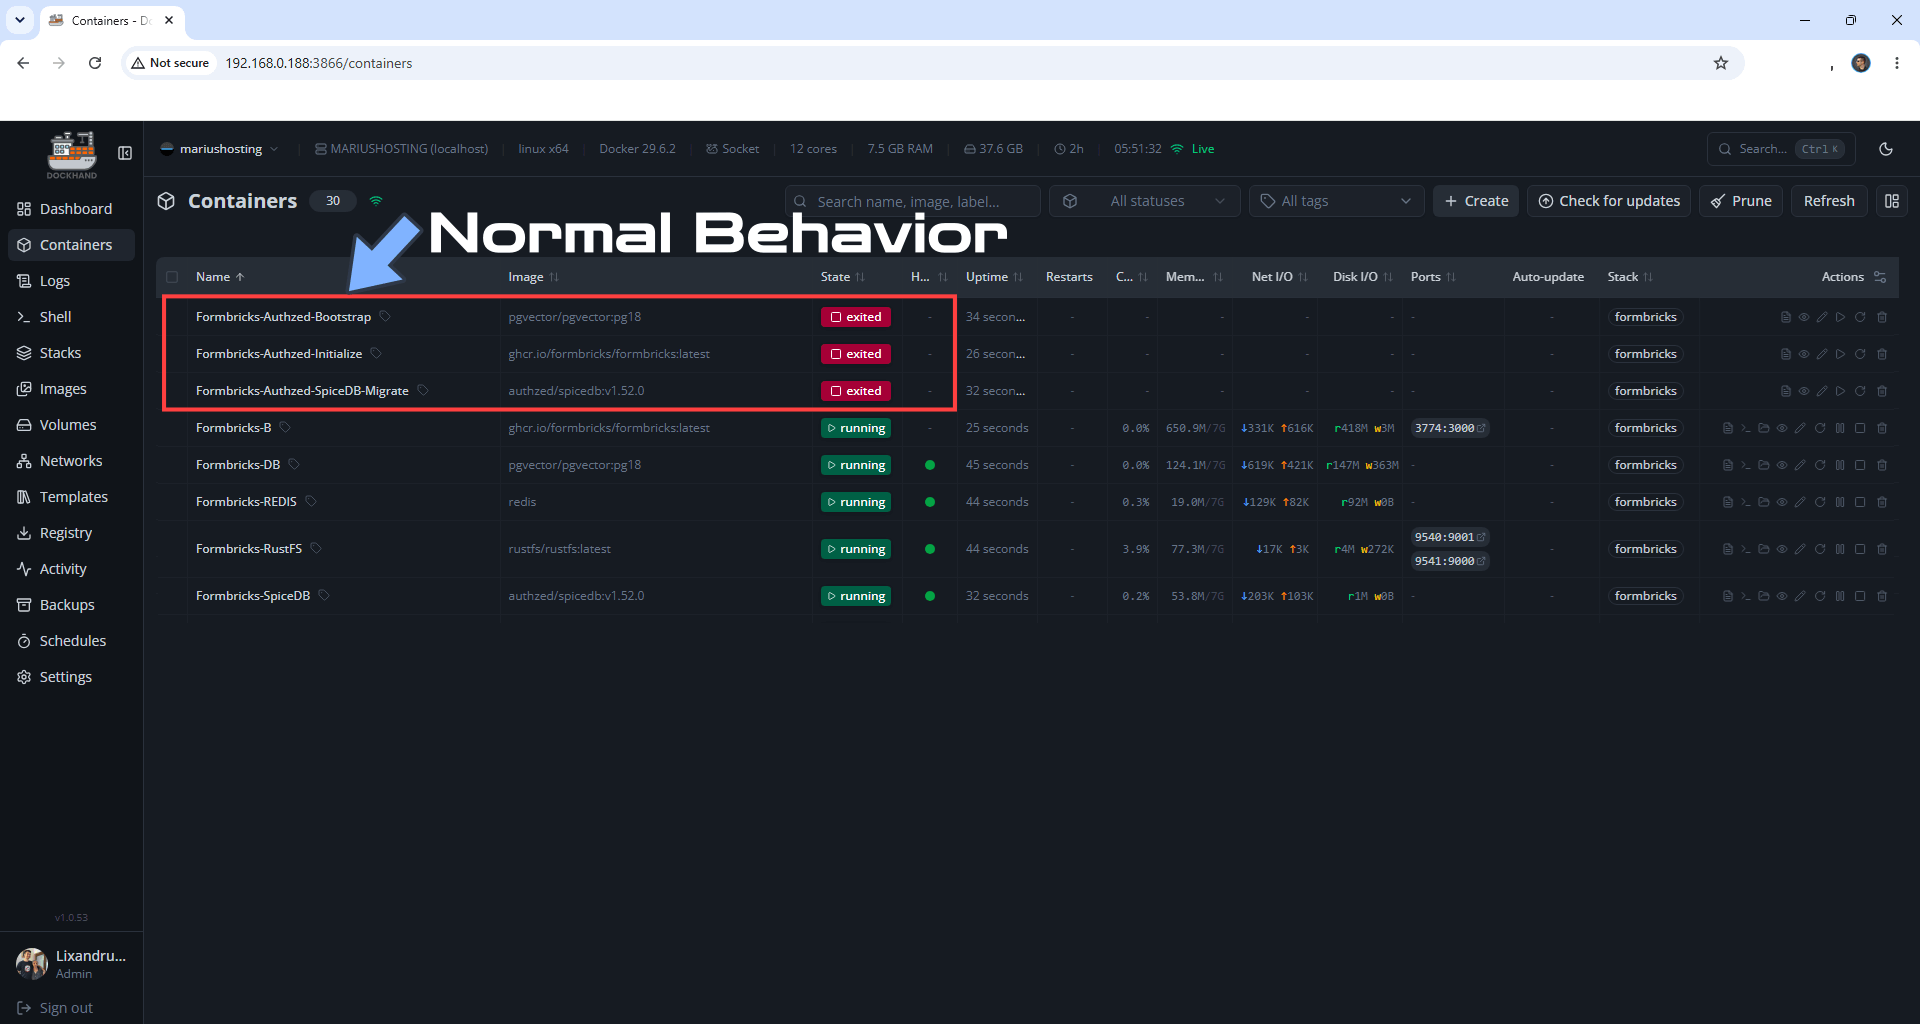Open Dashboard from the sidebar

71,209
